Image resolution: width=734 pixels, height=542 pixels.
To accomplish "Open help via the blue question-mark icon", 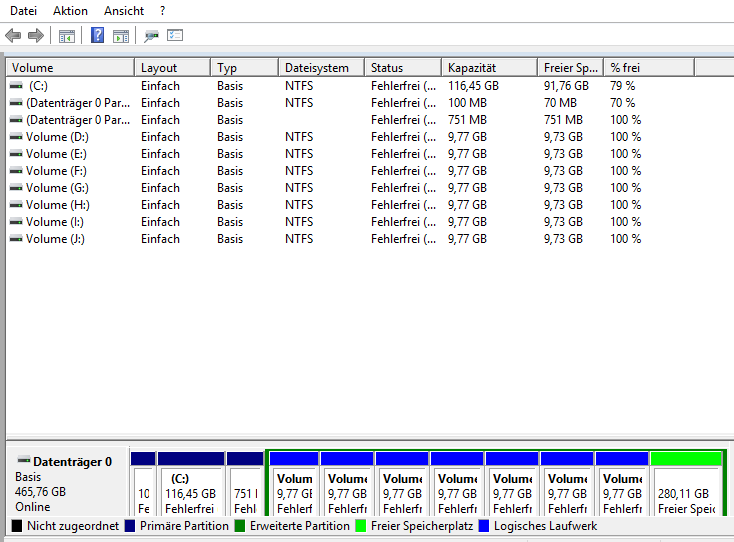I will 98,36.
